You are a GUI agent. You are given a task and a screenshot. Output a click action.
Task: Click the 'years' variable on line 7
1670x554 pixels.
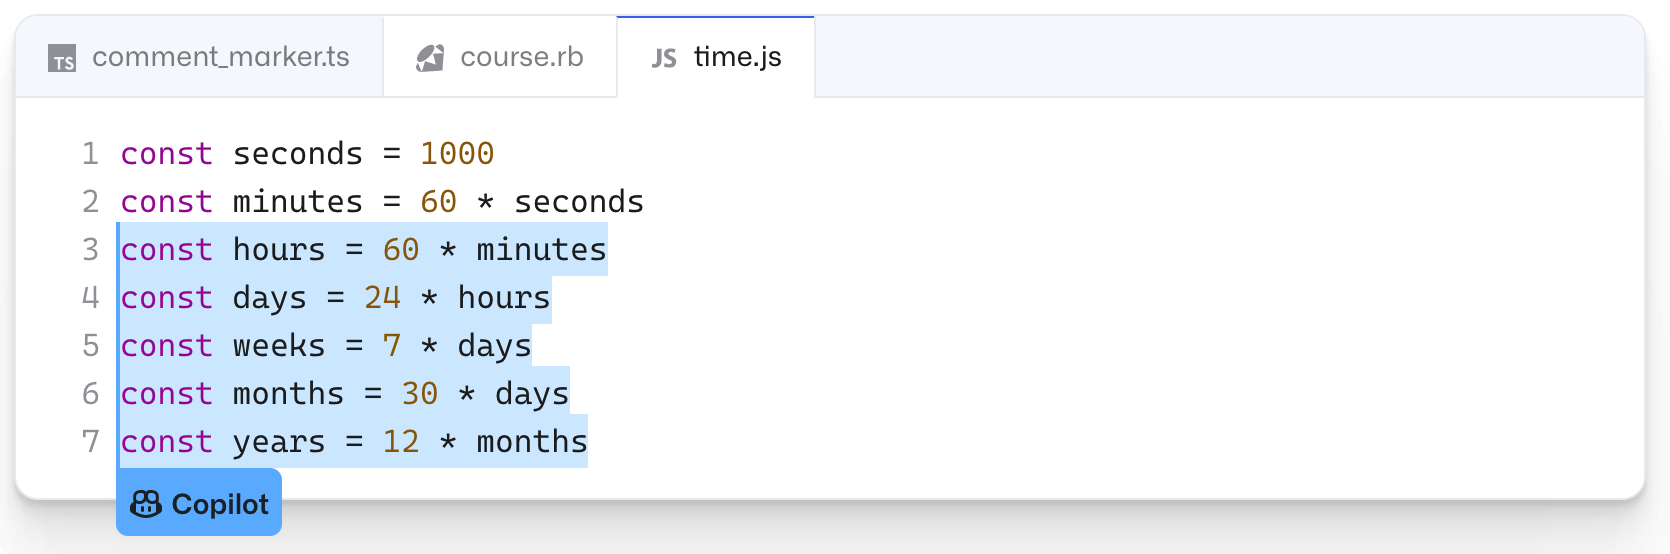[279, 441]
